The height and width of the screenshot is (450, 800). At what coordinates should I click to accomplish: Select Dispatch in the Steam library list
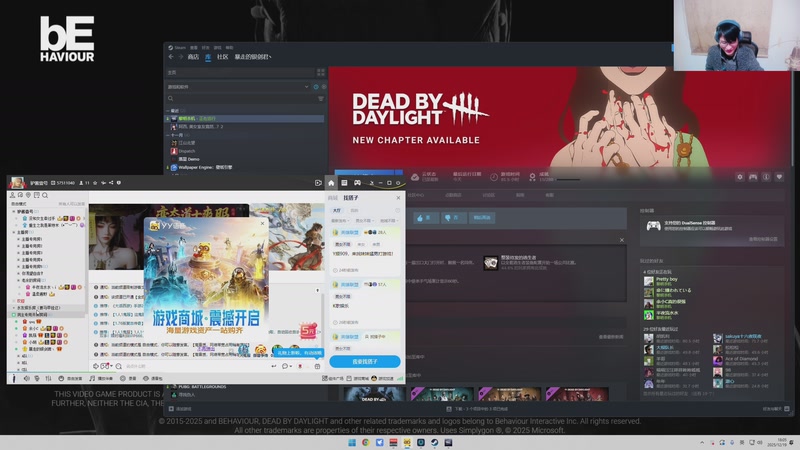tap(187, 151)
